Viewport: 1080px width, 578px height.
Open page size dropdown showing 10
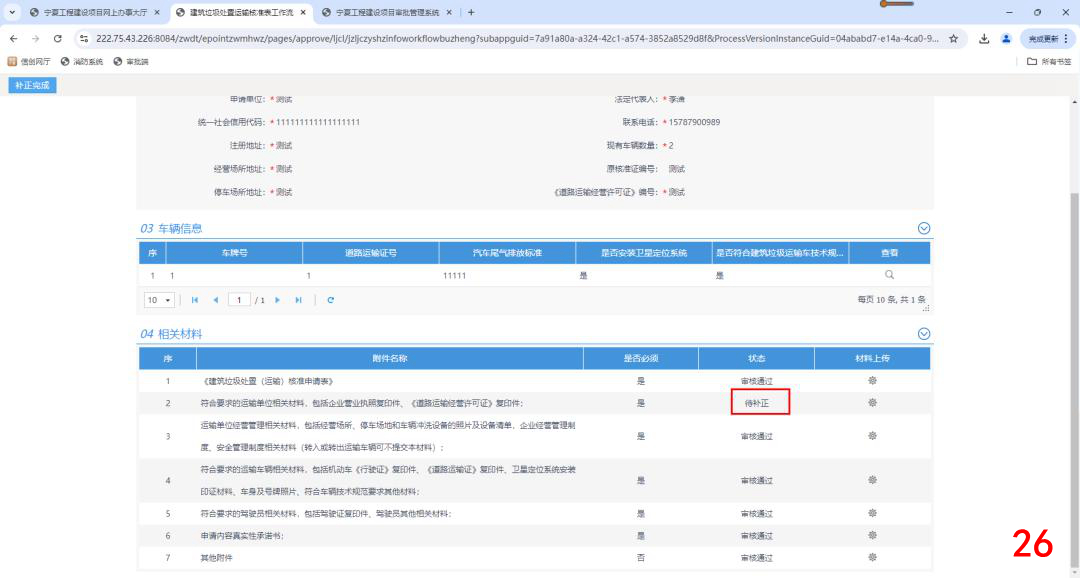click(159, 300)
